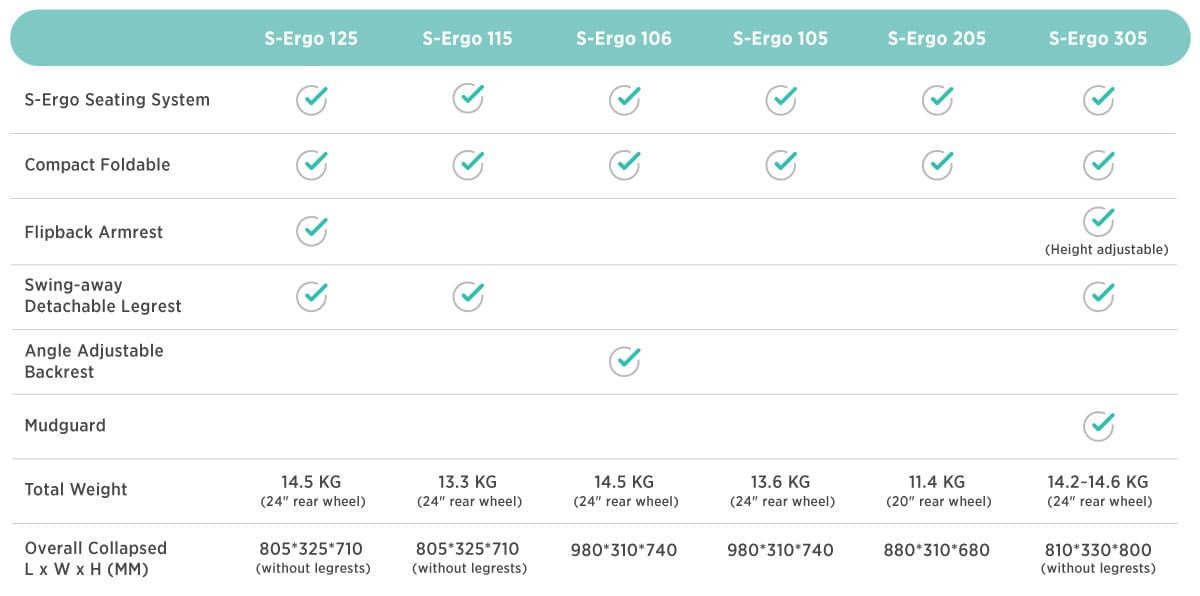Select the S-Ergo 106 column header
Viewport: 1200px width, 596px height.
tap(624, 39)
